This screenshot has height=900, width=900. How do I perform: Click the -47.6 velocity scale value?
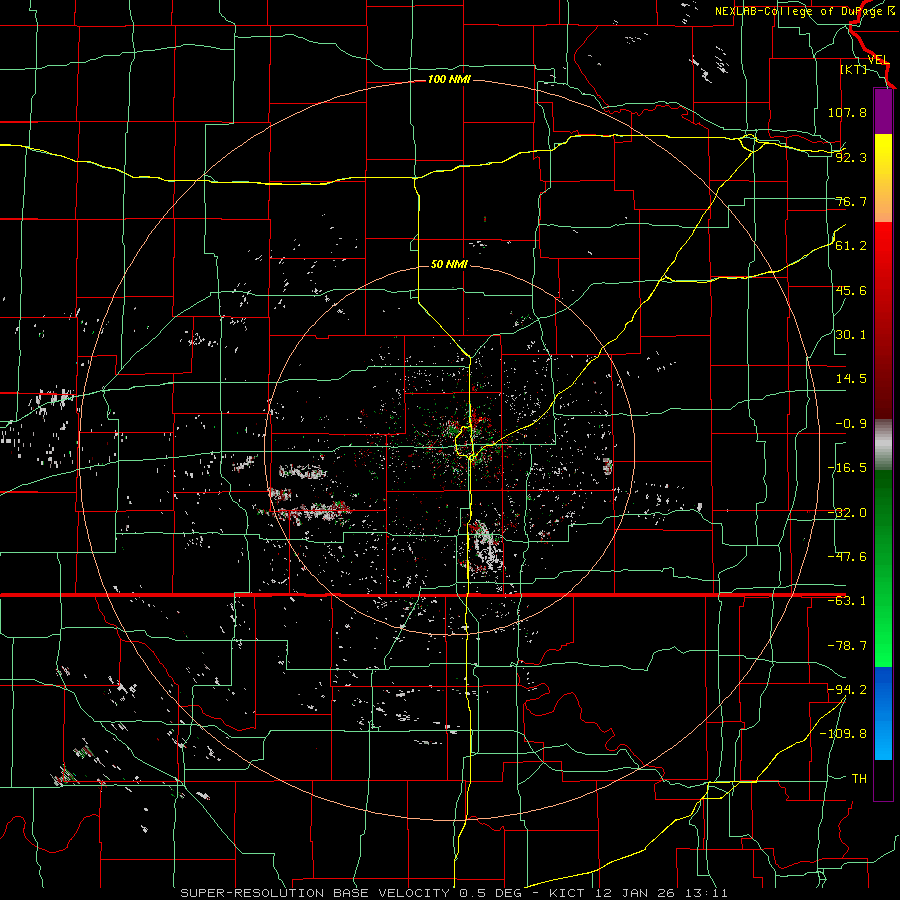(847, 557)
